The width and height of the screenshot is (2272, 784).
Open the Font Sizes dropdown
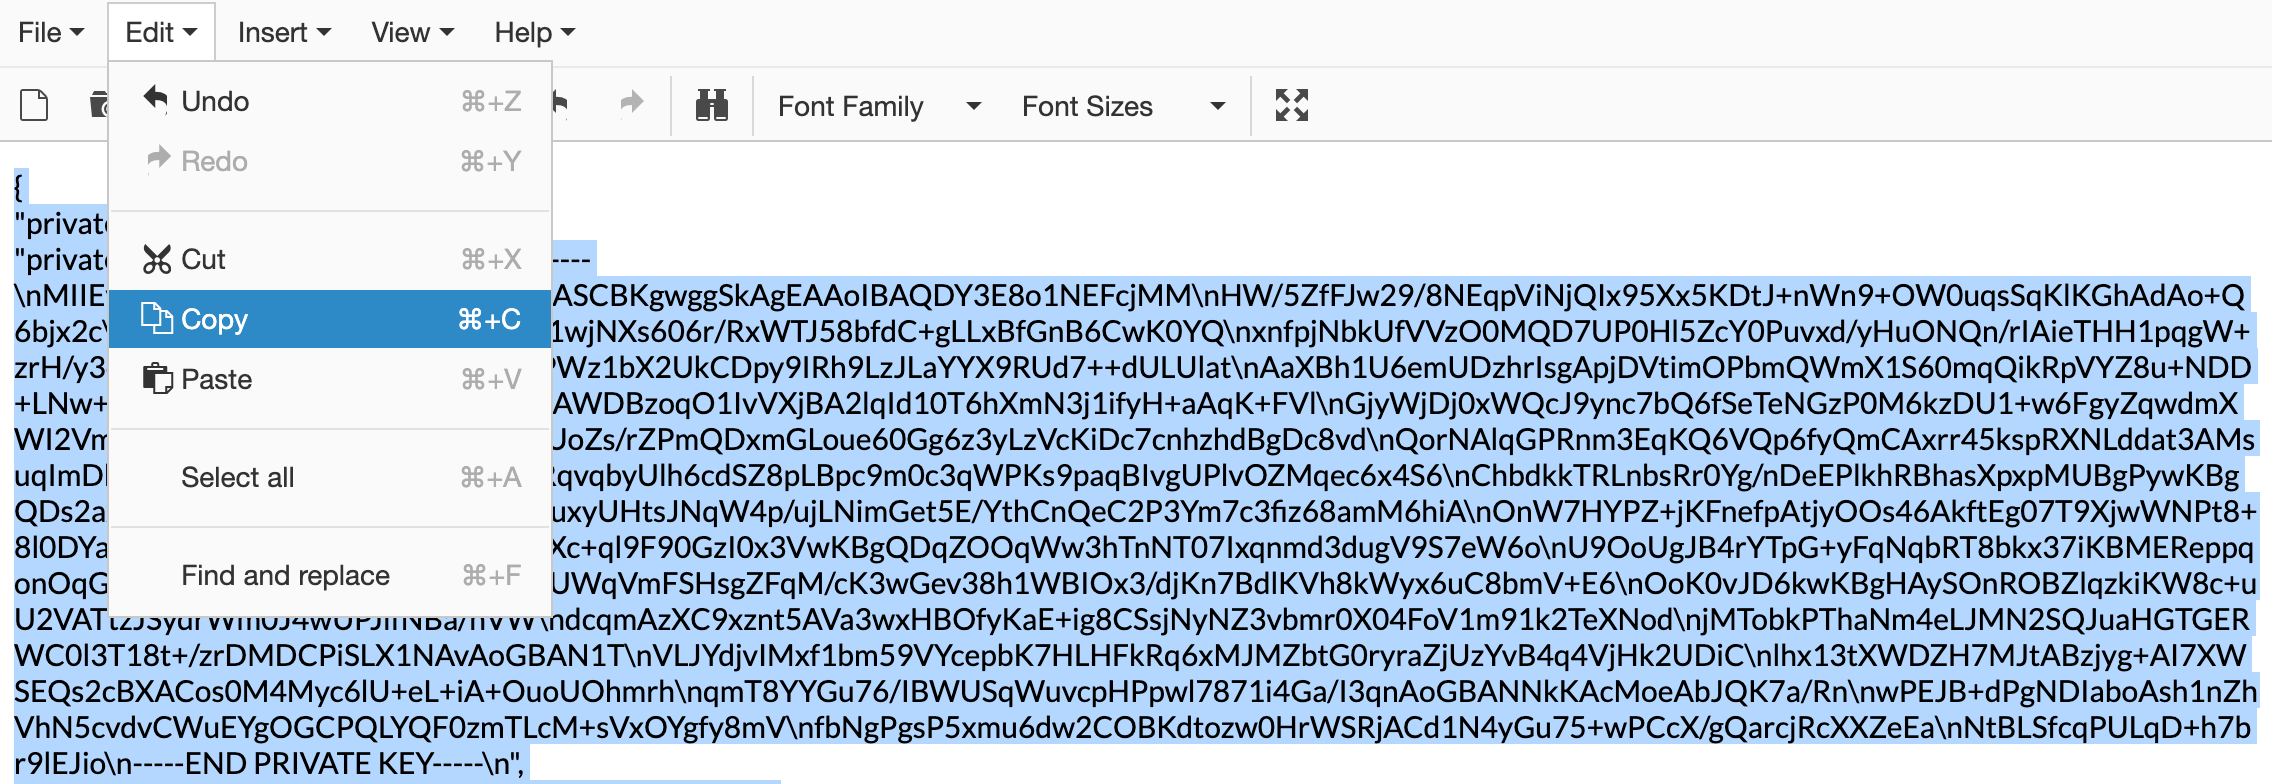(1120, 106)
